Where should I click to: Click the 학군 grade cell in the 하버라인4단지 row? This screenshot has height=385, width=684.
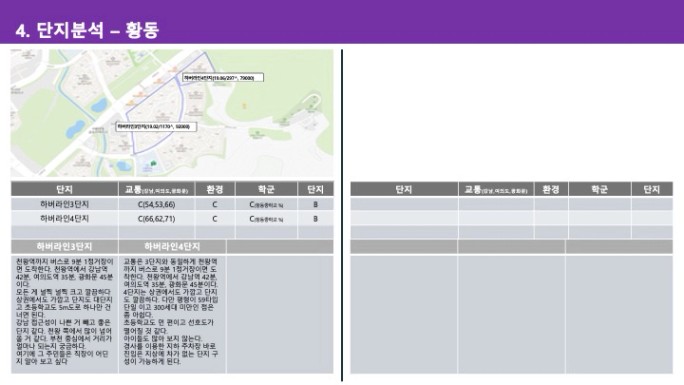coord(266,218)
